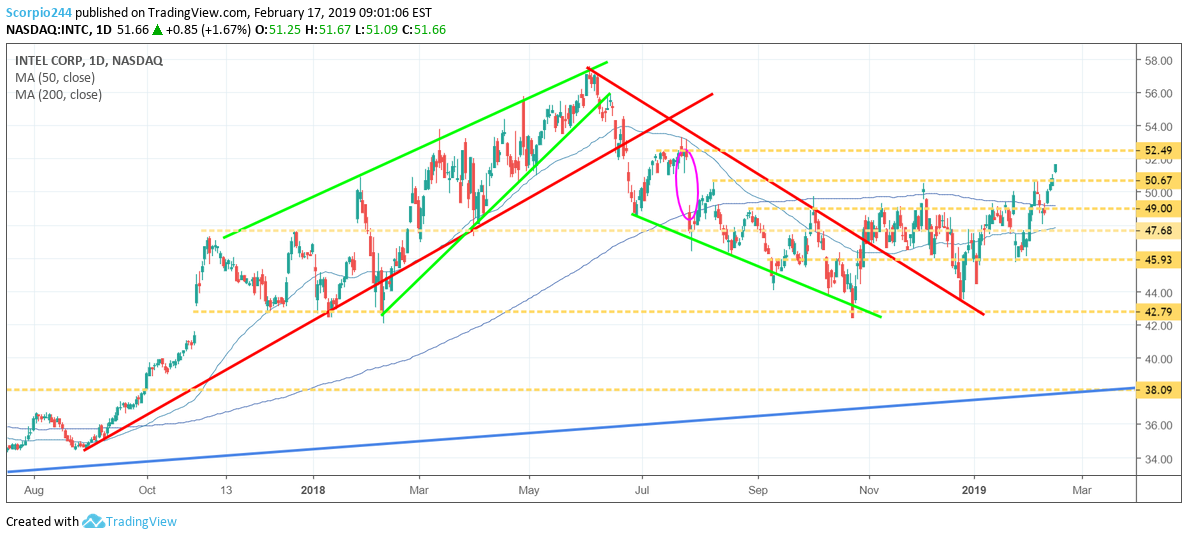Select the 38.09 price level label
This screenshot has width=1188, height=539.
tap(1160, 389)
